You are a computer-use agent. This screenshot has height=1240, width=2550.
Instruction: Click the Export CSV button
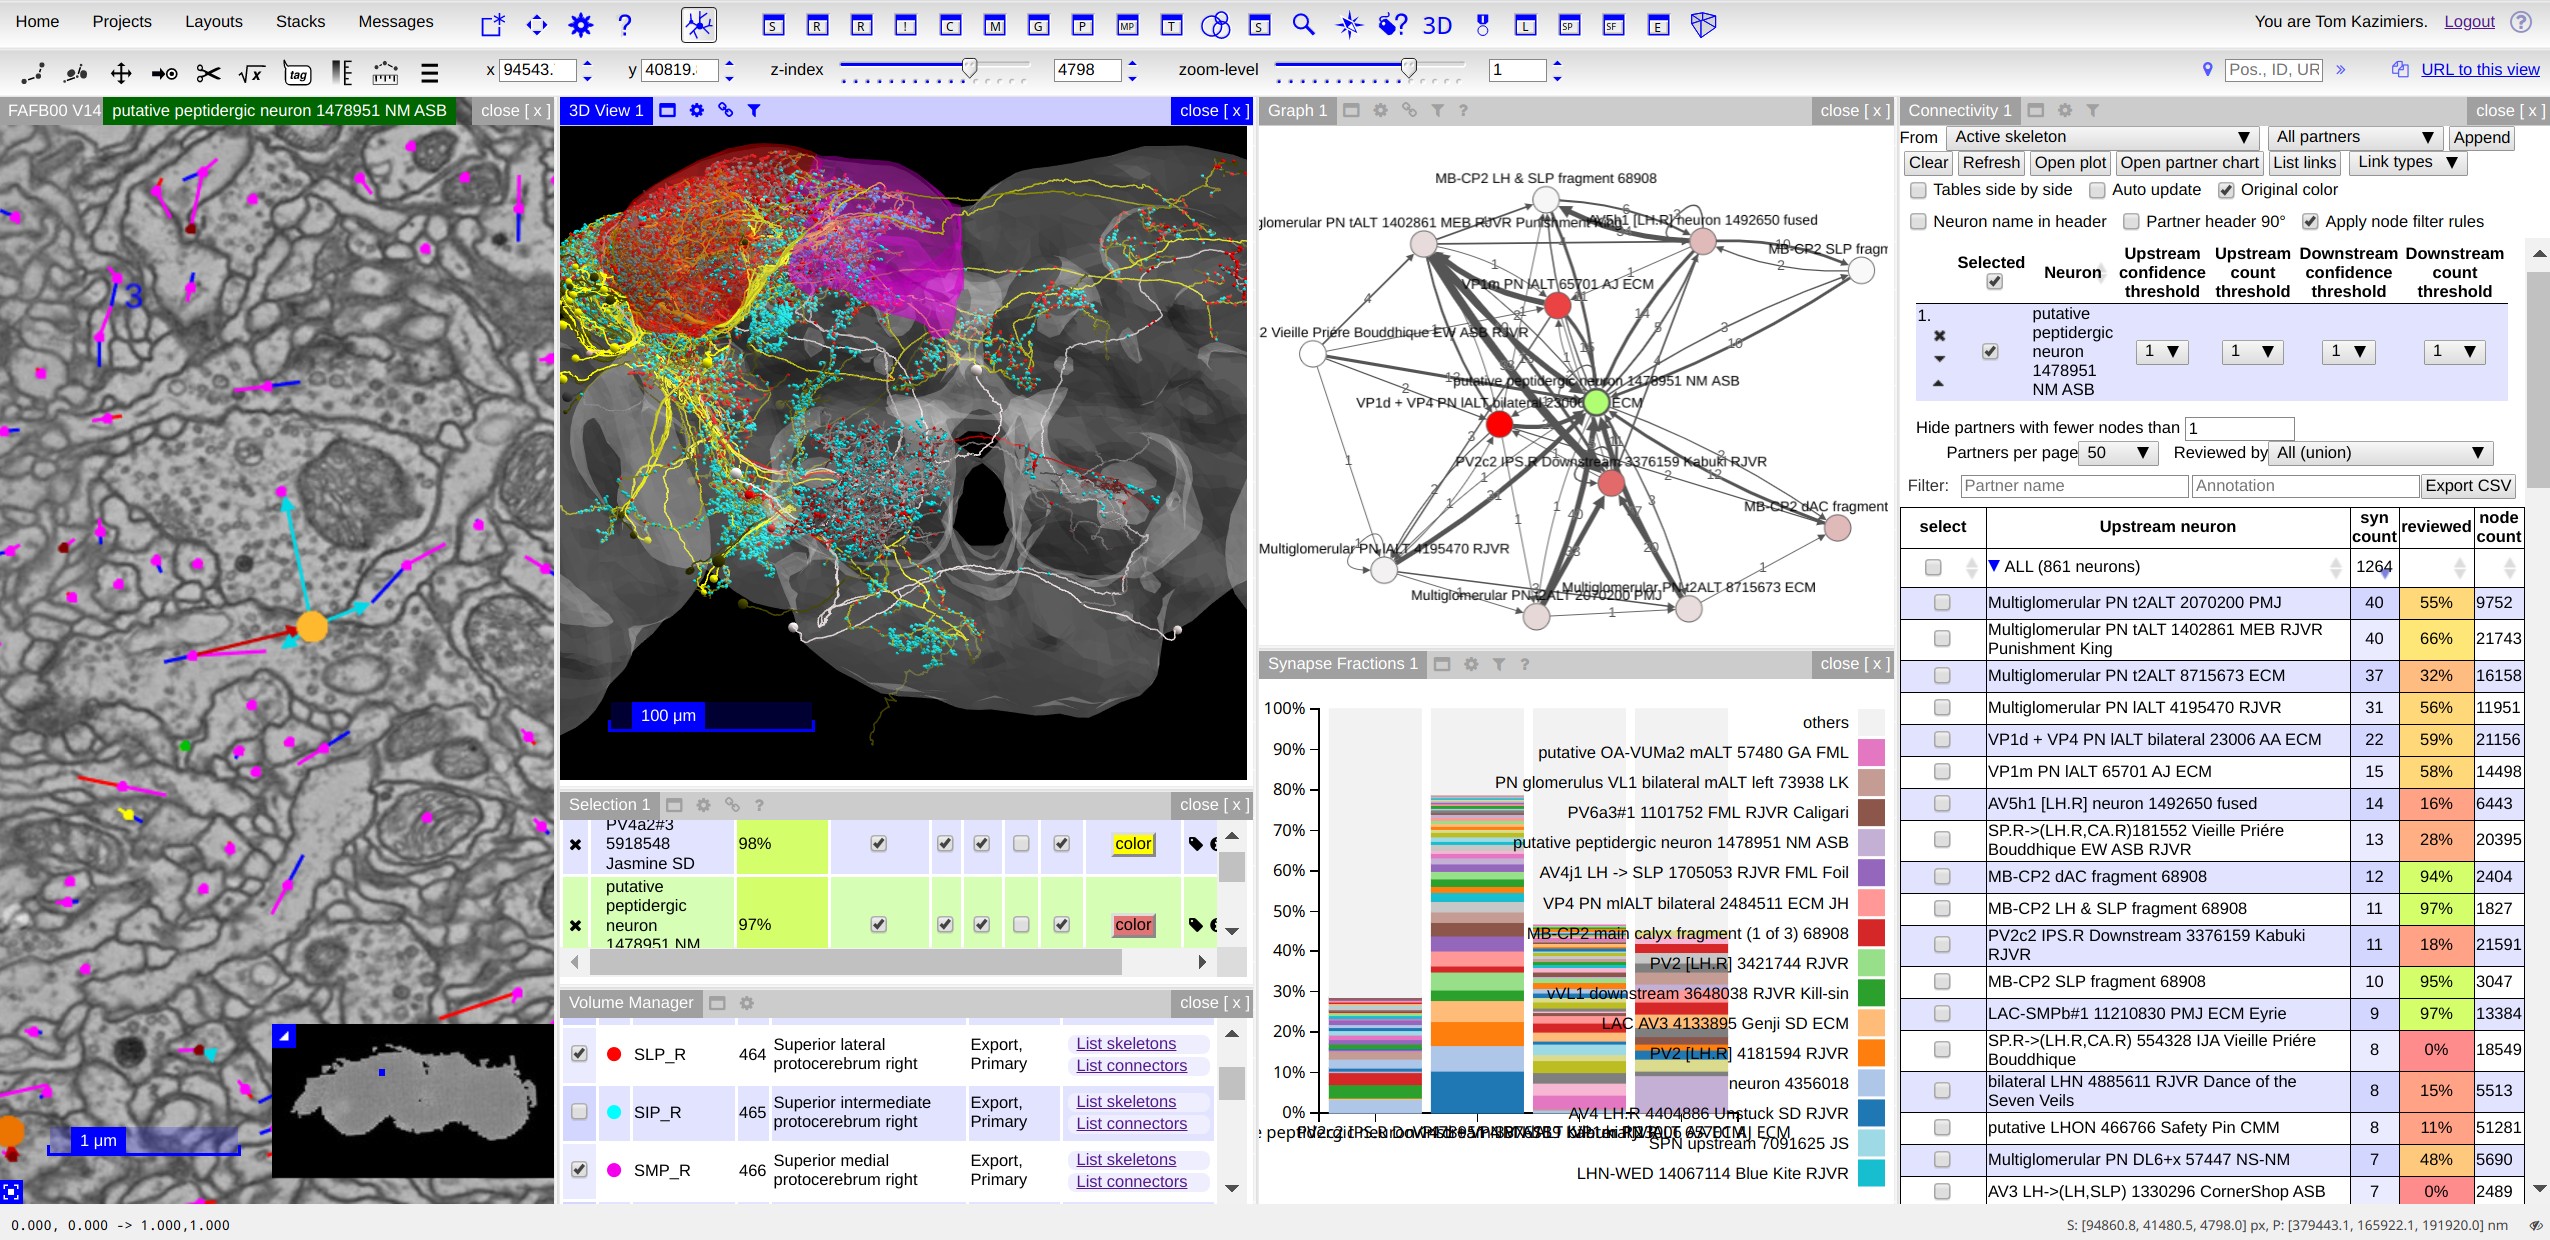tap(2467, 486)
